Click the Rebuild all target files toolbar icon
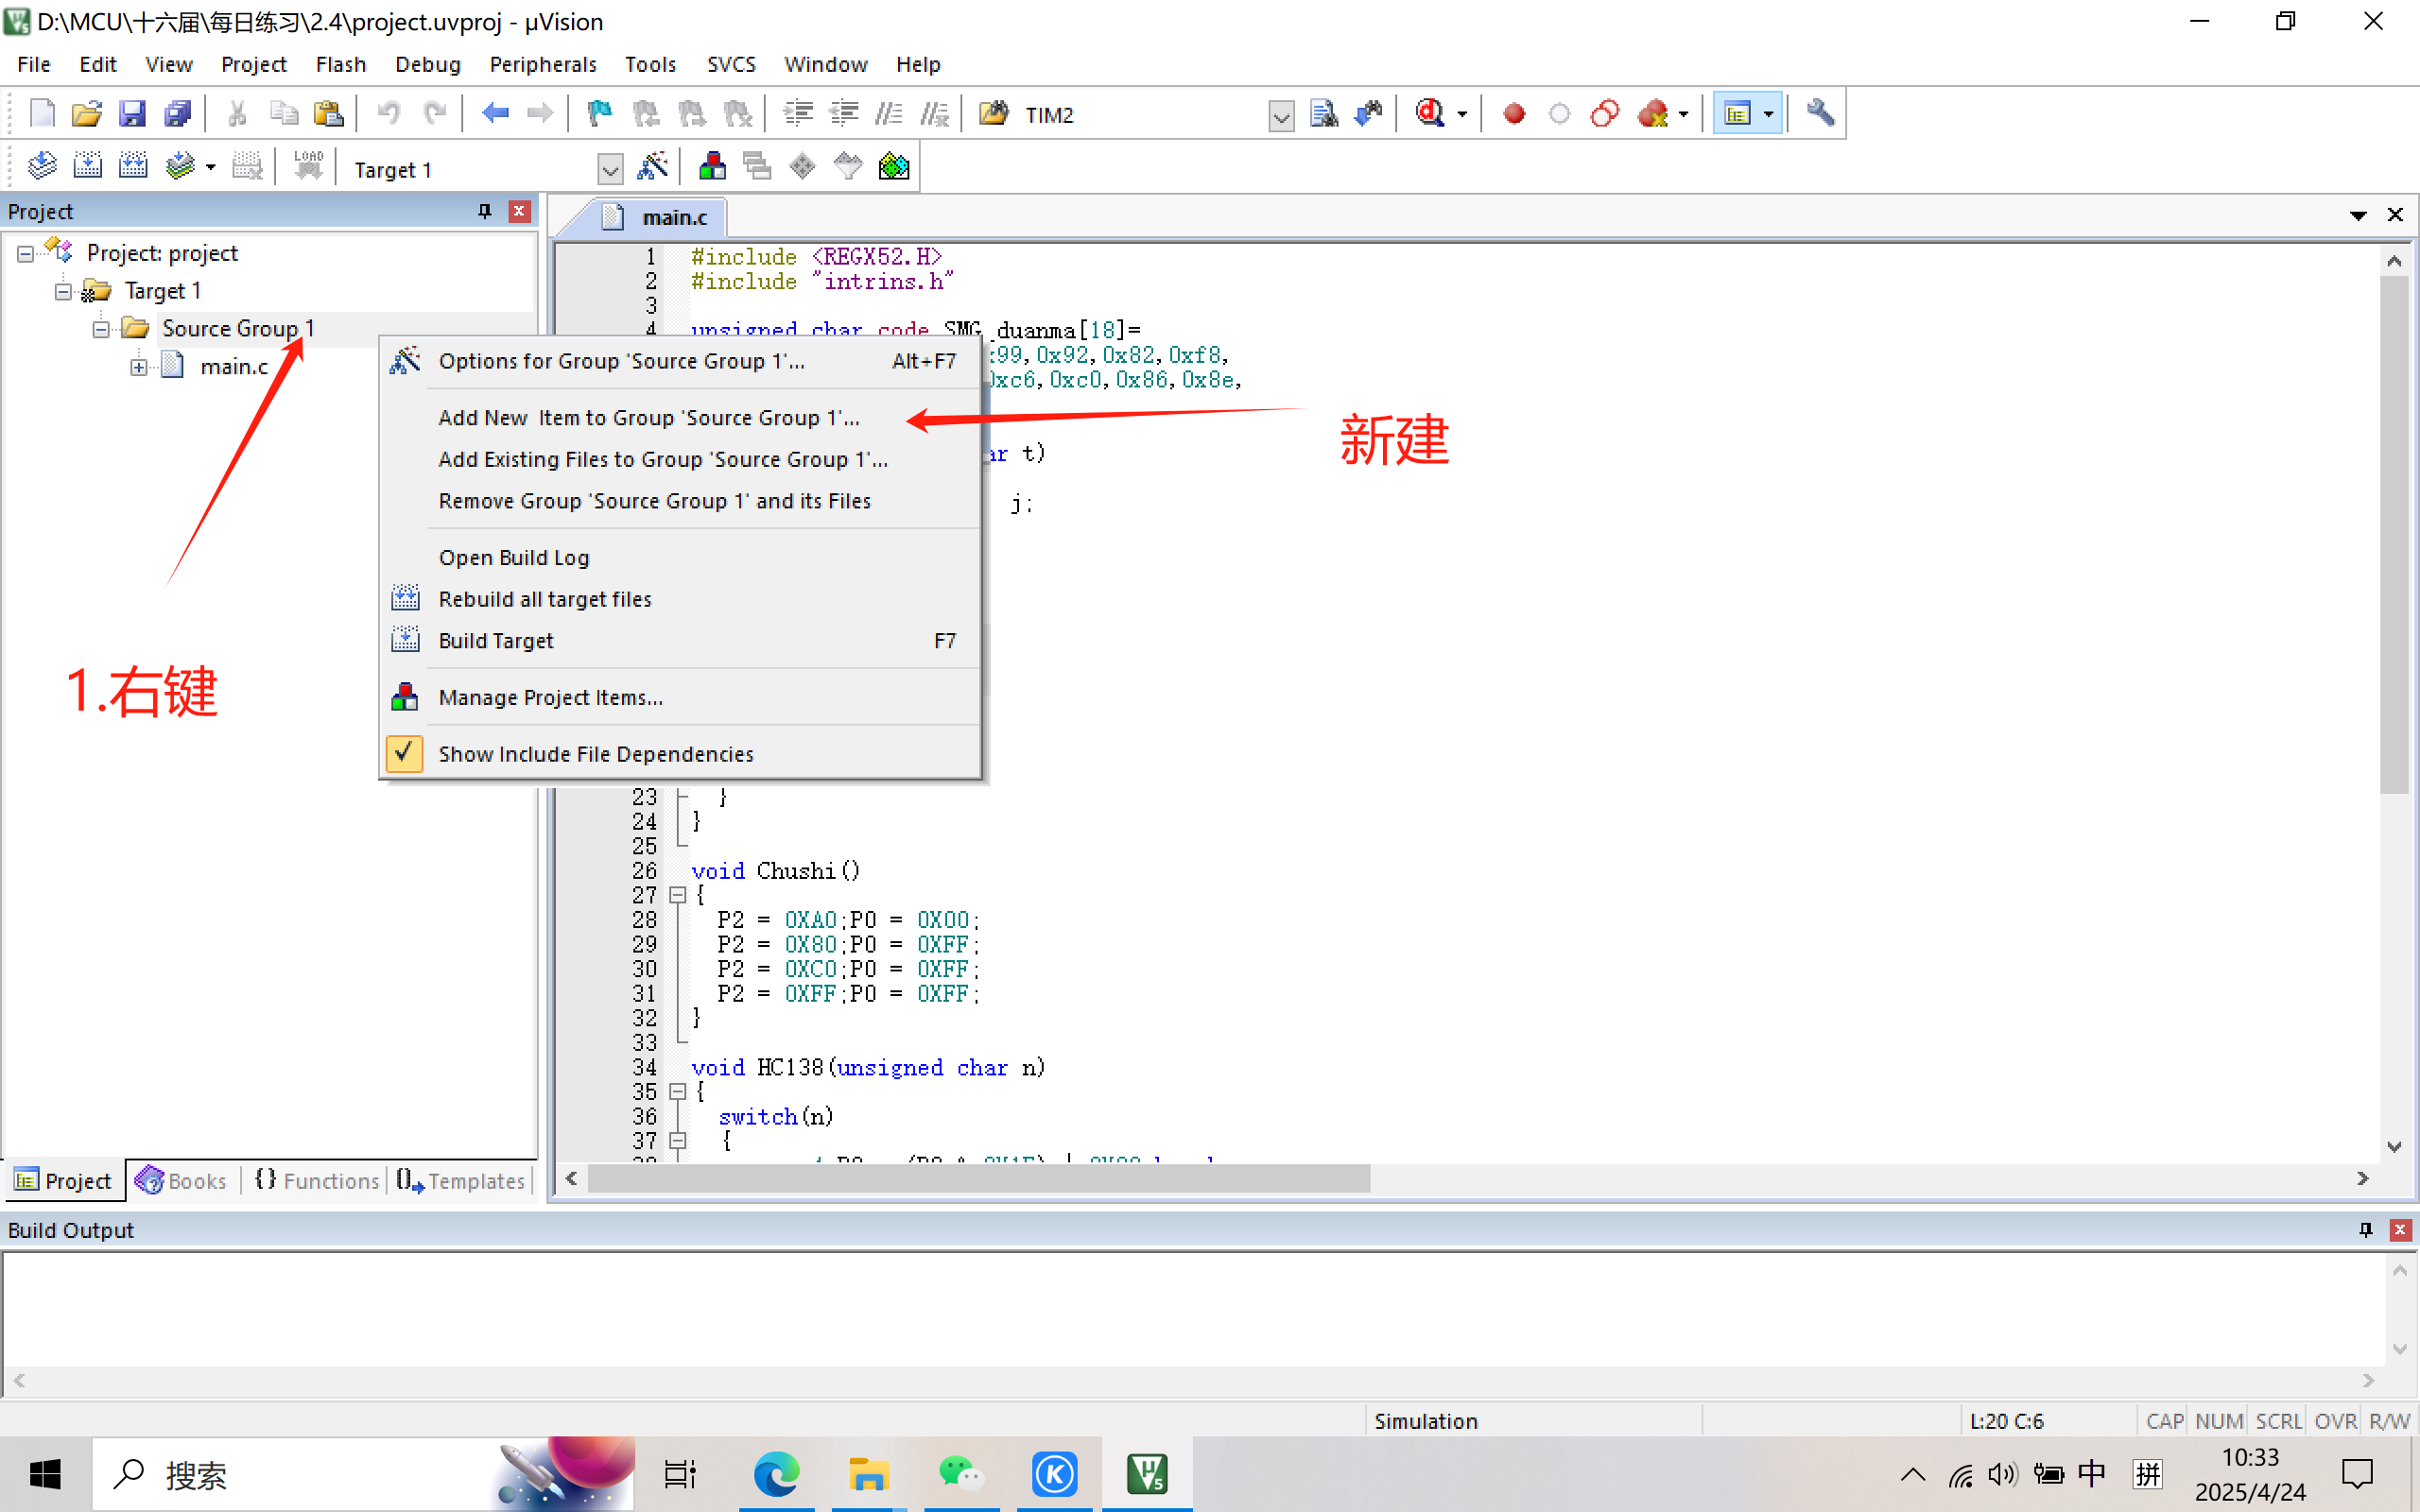 [x=133, y=167]
